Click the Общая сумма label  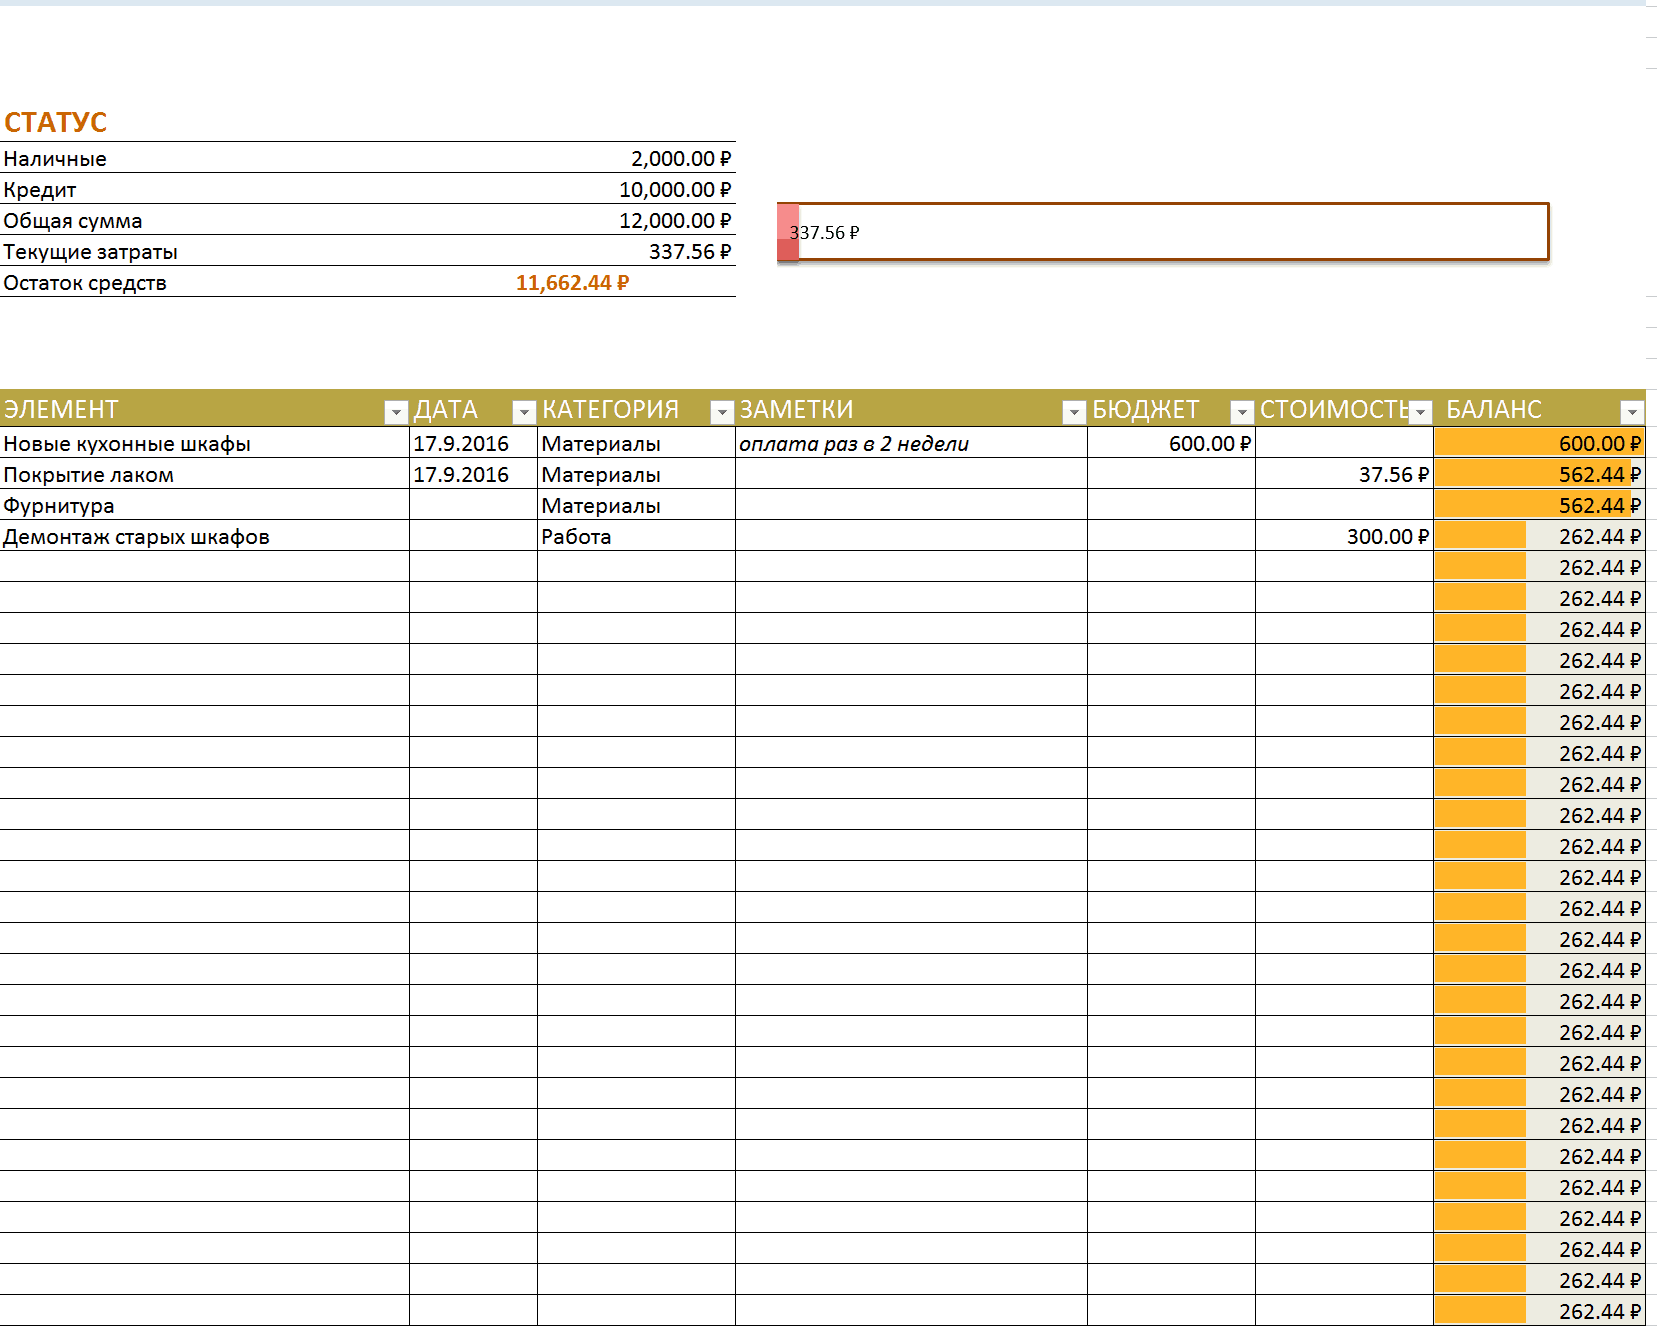tap(73, 221)
